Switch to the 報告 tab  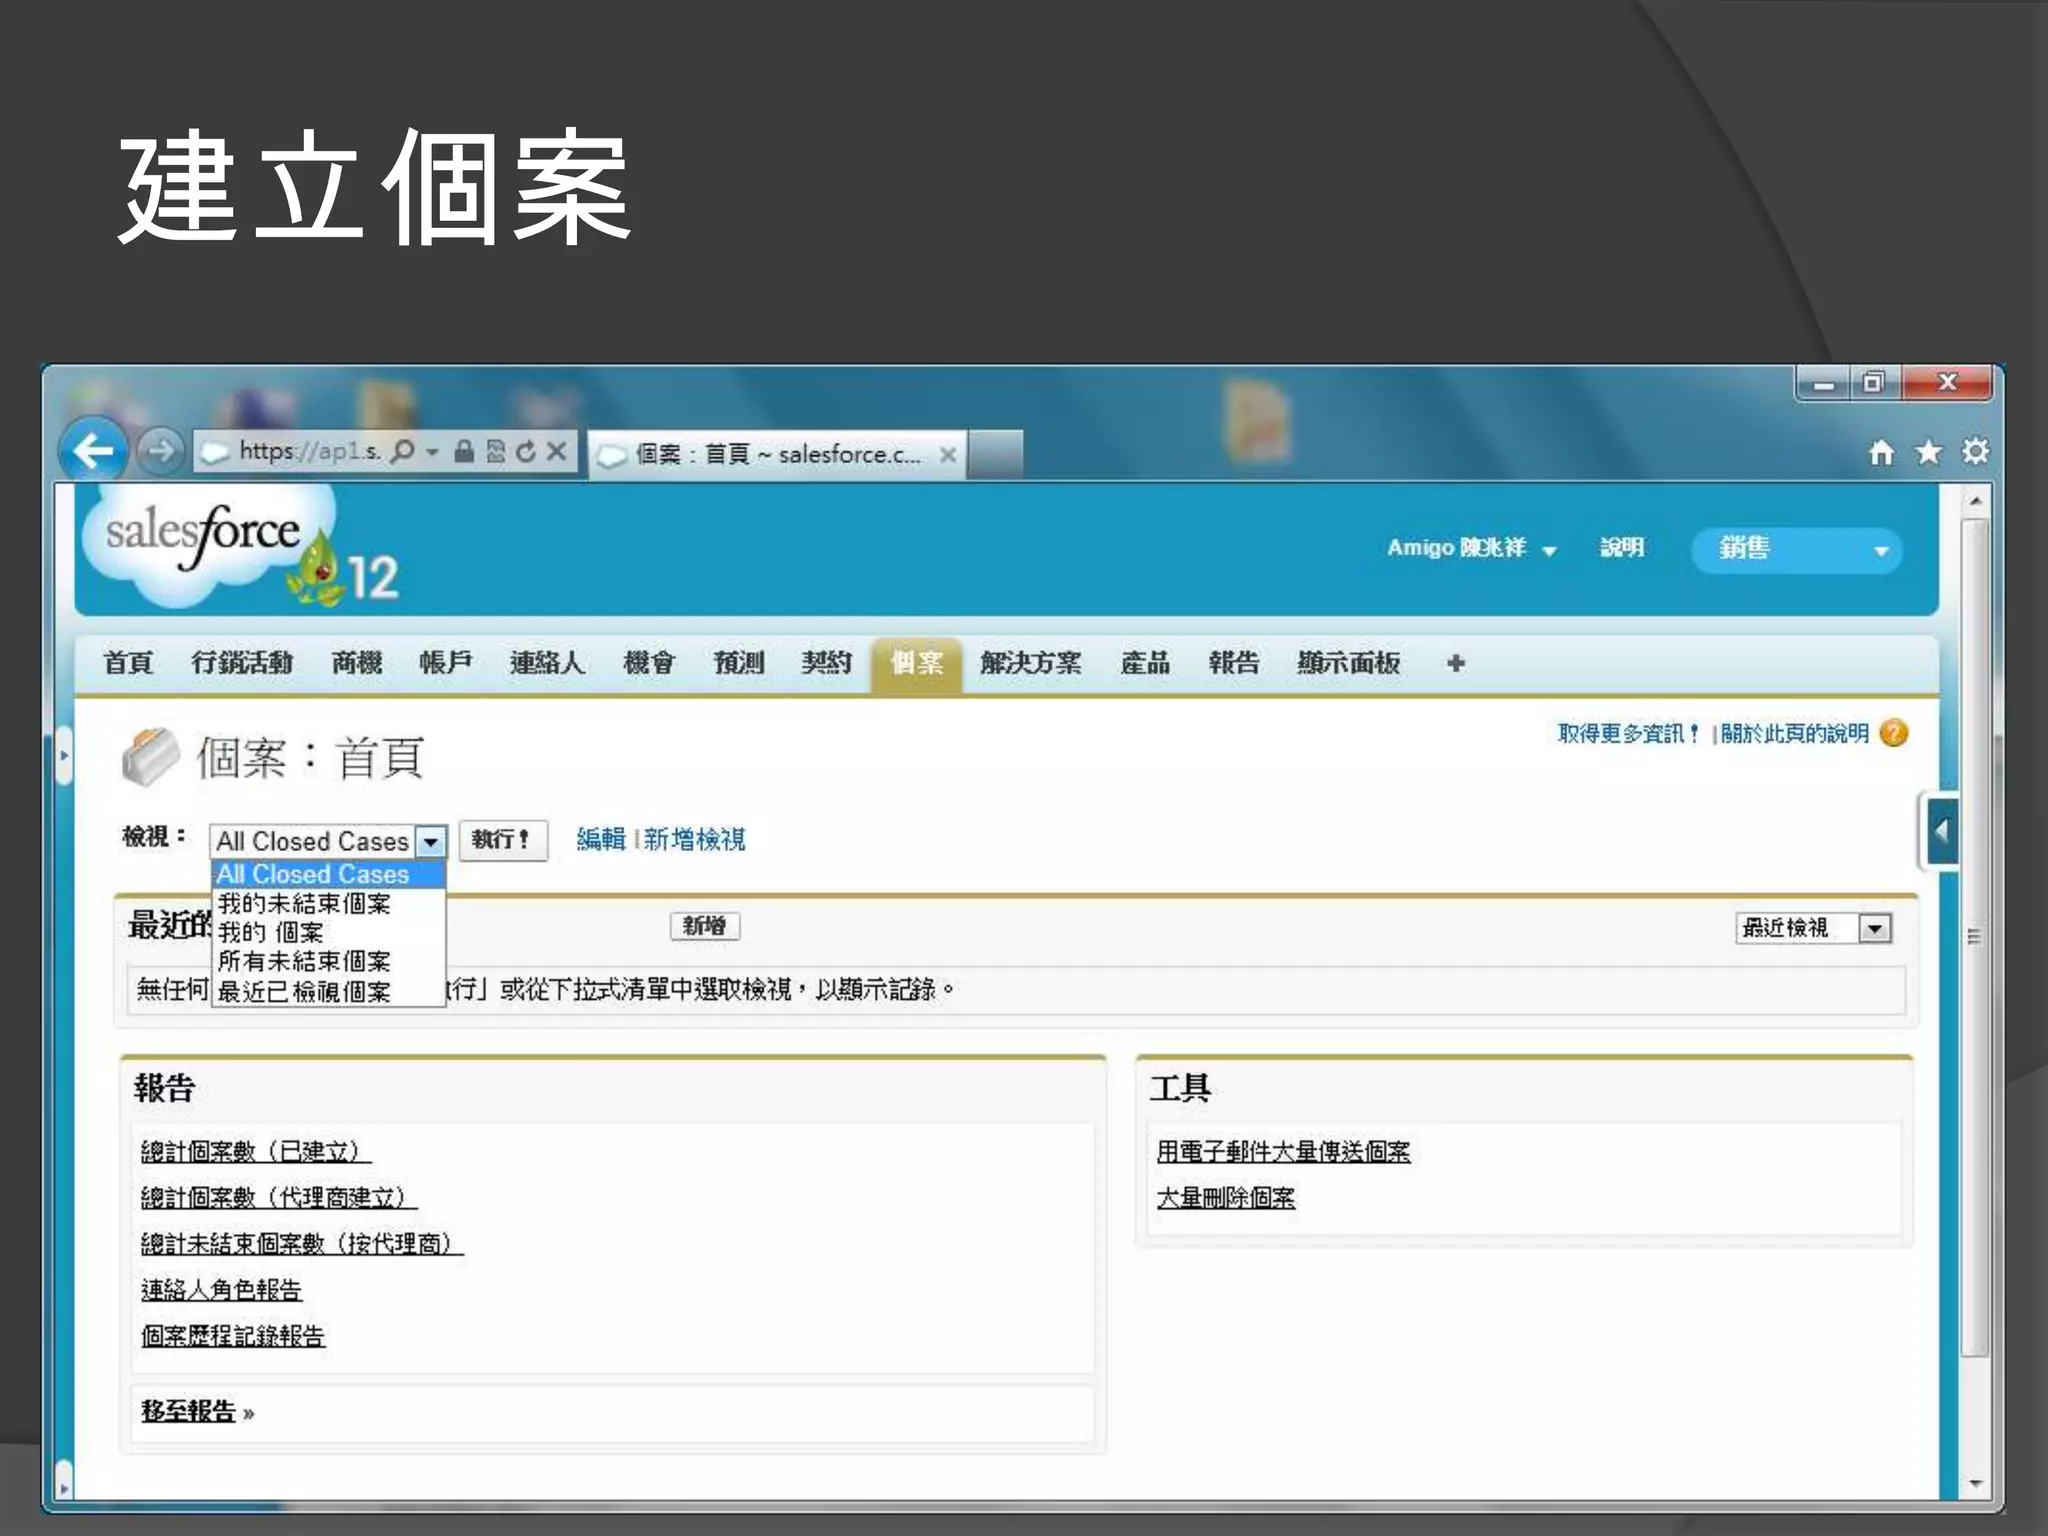(x=1234, y=663)
